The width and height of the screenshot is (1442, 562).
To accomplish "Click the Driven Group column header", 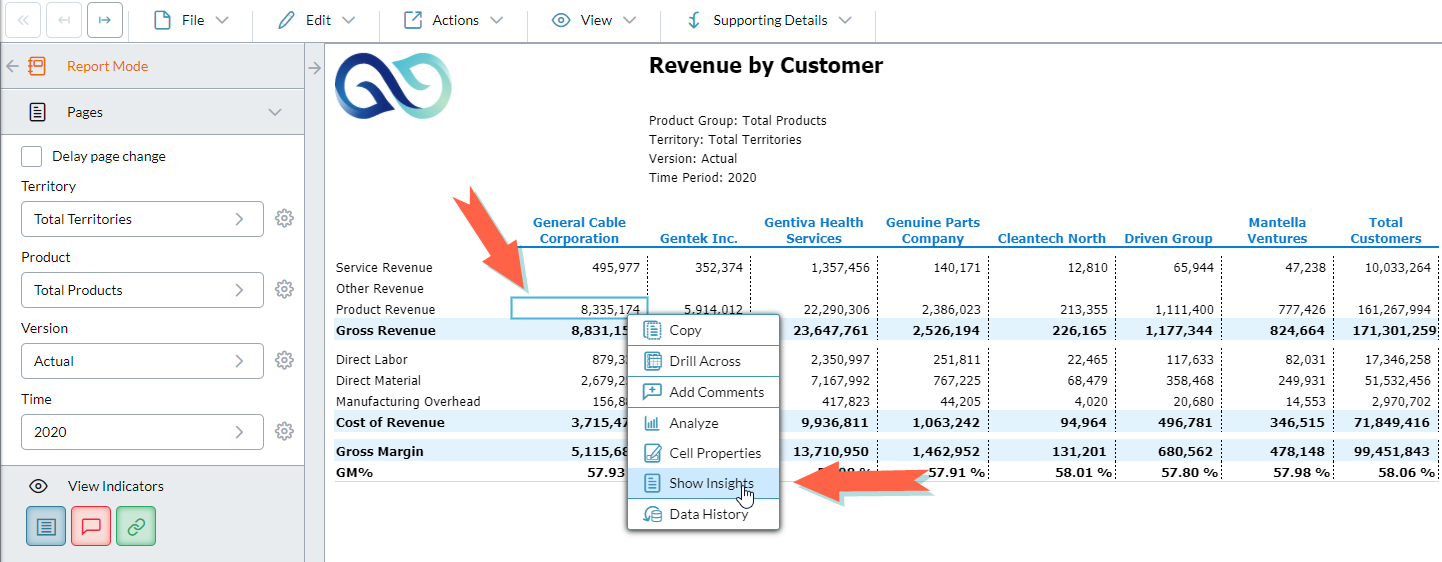I will pos(1168,238).
